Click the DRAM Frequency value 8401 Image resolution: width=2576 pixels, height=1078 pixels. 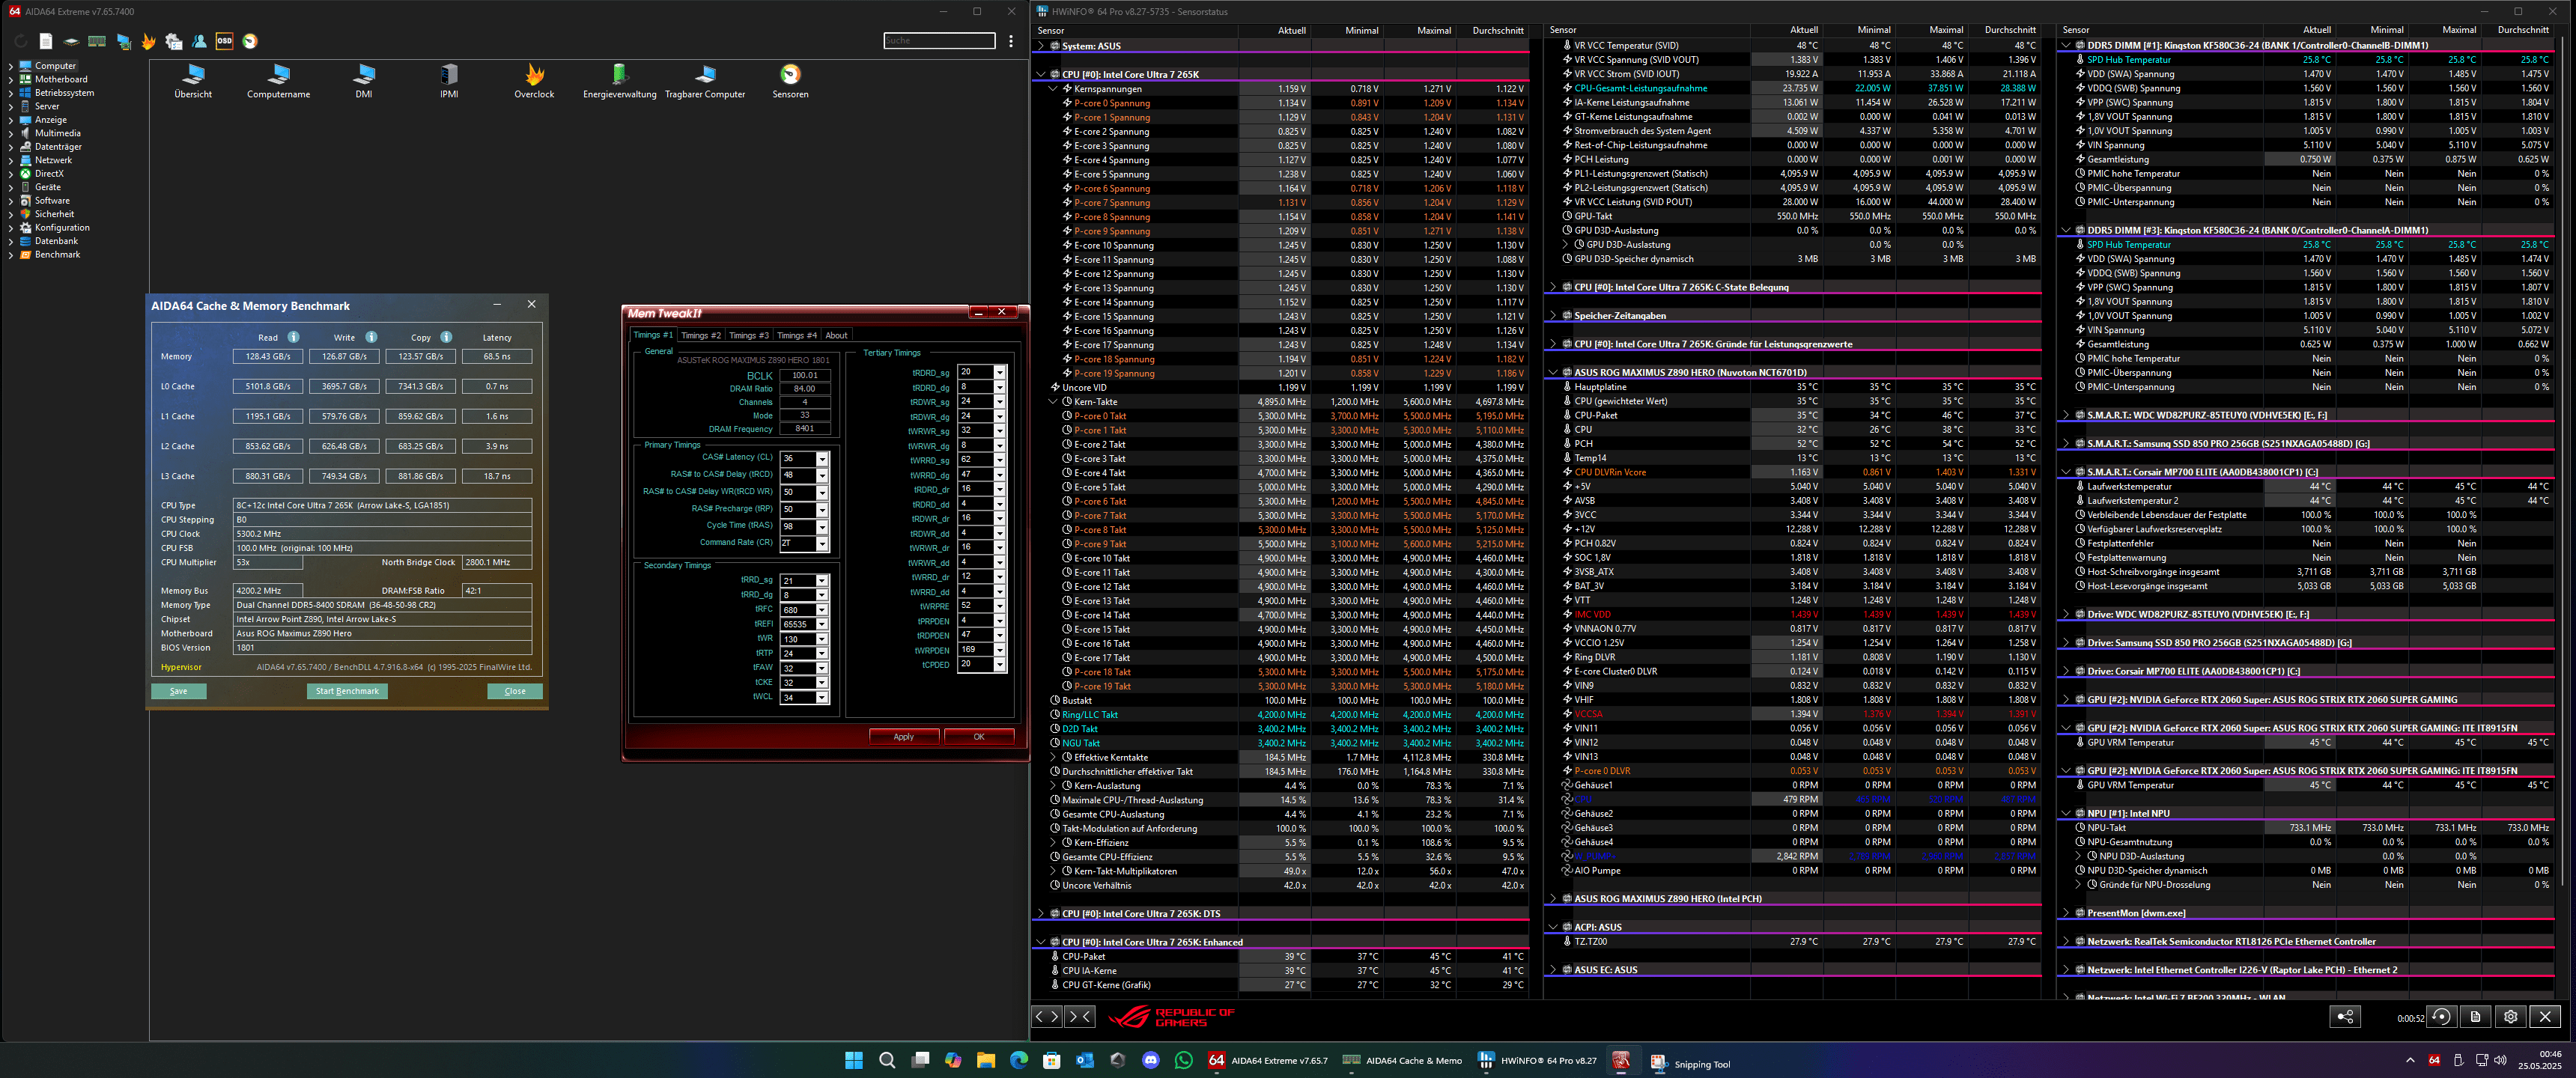pos(805,428)
